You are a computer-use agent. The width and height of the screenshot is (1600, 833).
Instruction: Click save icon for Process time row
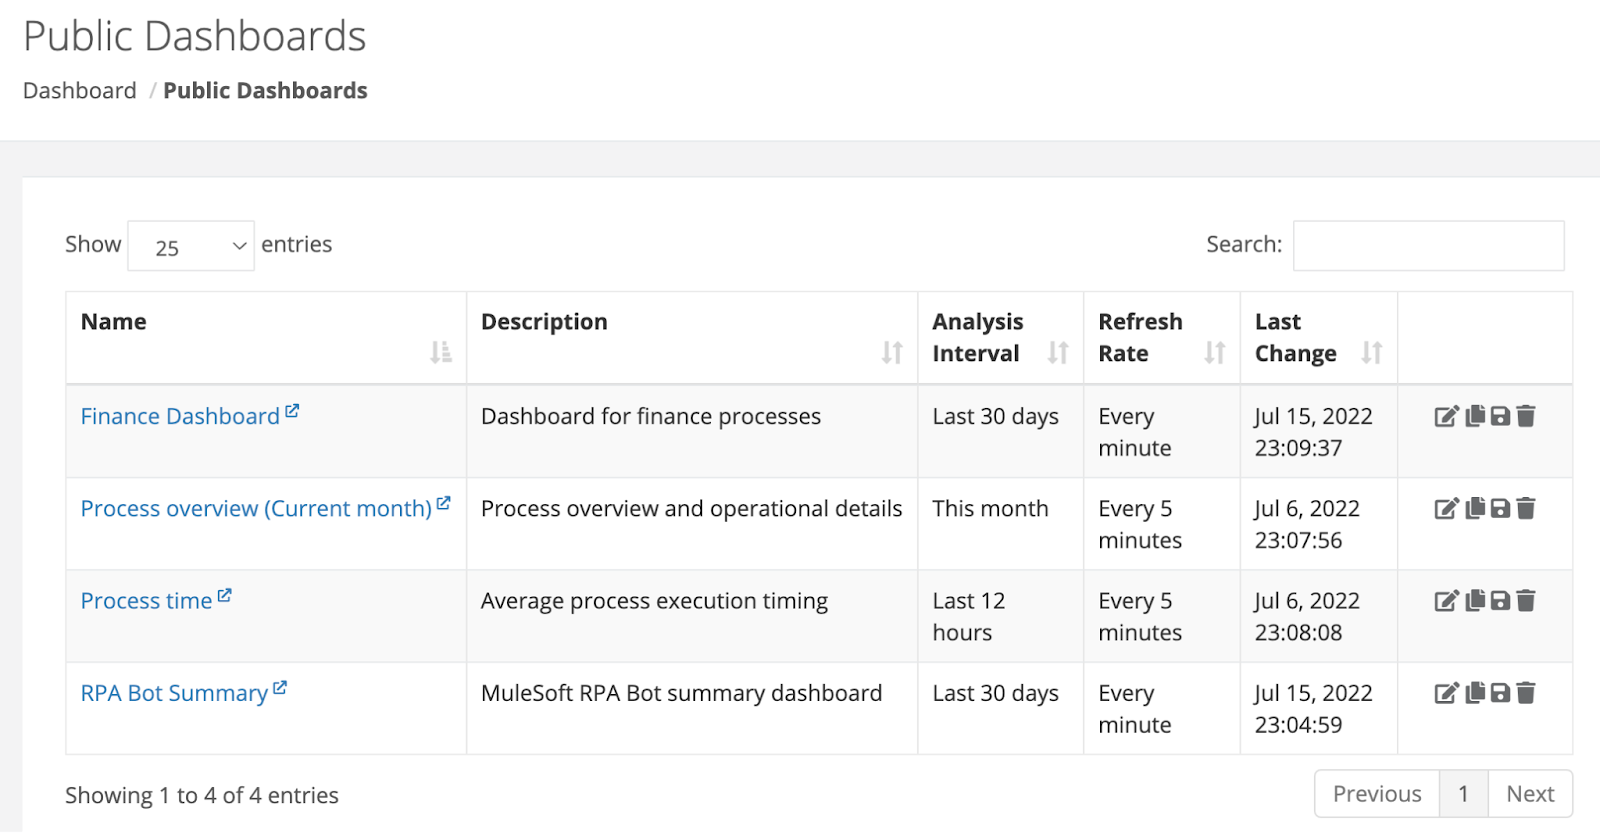point(1500,601)
